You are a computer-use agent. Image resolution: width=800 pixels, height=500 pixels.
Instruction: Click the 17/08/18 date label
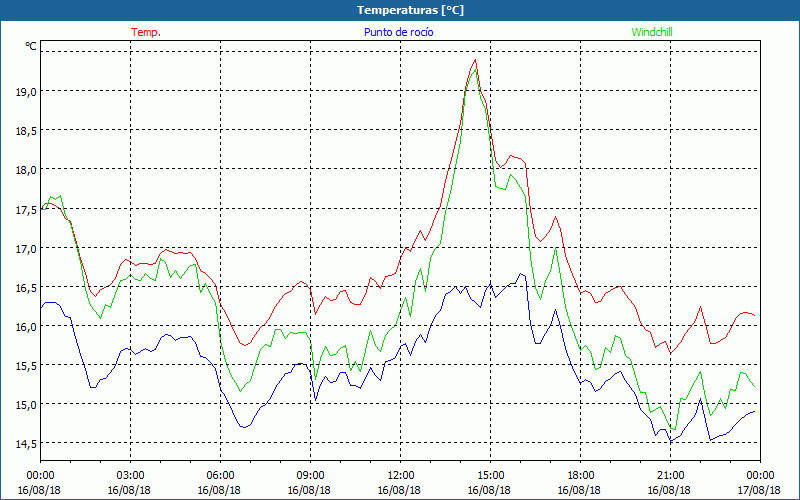(759, 490)
